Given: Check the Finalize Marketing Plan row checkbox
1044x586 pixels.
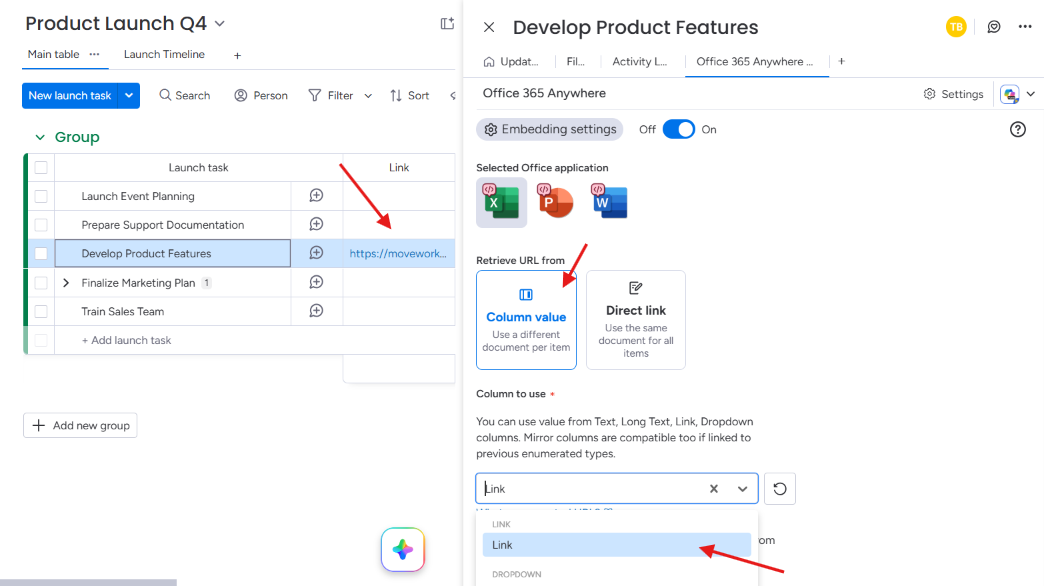Looking at the screenshot, I should point(41,282).
